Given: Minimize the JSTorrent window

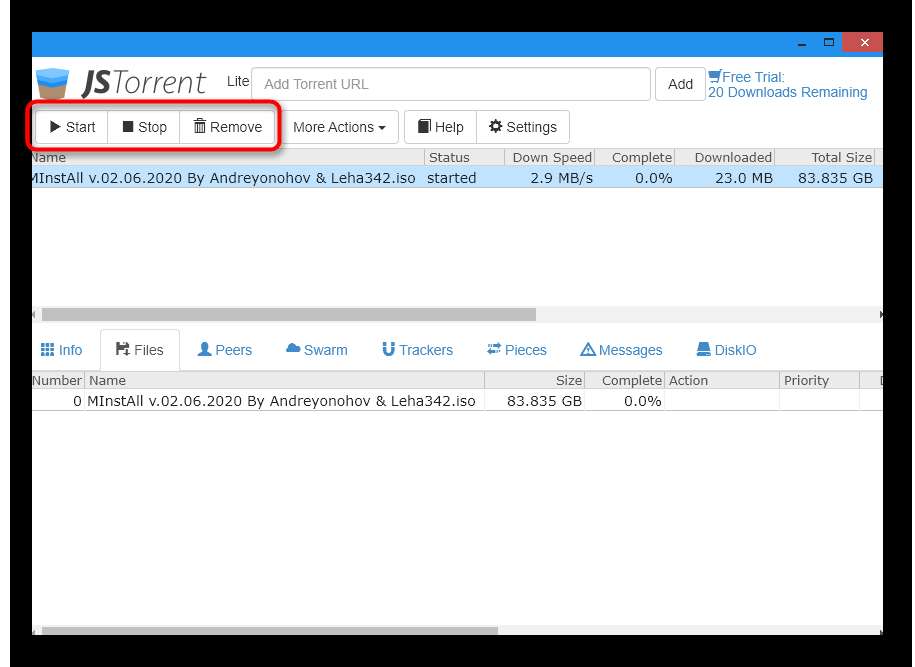Looking at the screenshot, I should [x=802, y=43].
